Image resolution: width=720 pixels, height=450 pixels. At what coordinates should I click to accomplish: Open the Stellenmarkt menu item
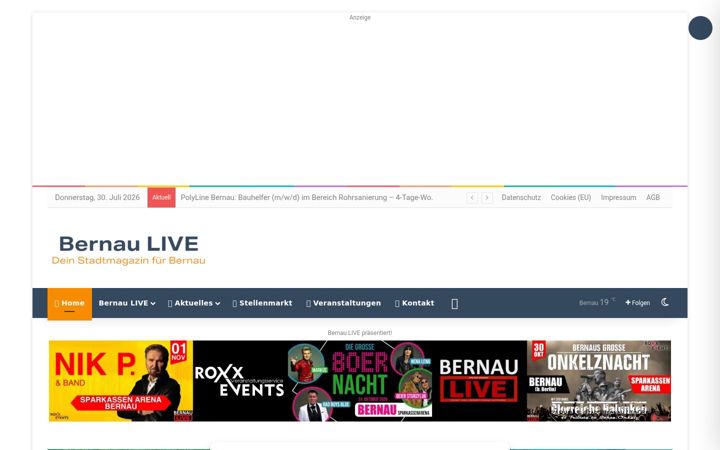(x=262, y=303)
